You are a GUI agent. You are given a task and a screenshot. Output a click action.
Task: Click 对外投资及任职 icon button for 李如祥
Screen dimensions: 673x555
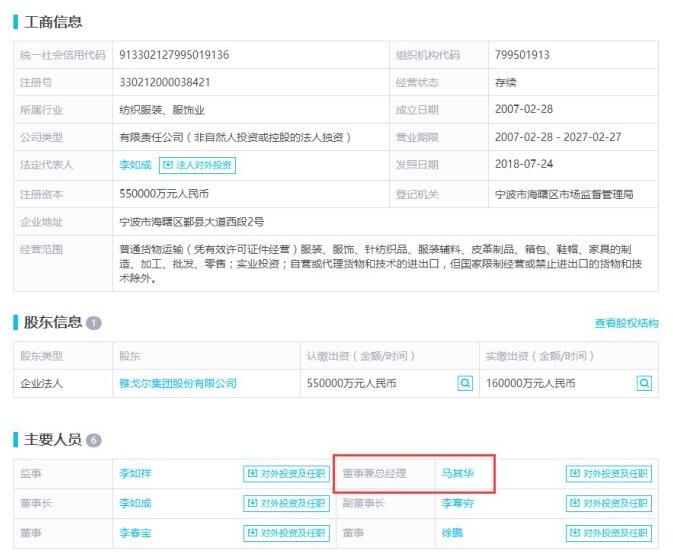click(x=285, y=473)
